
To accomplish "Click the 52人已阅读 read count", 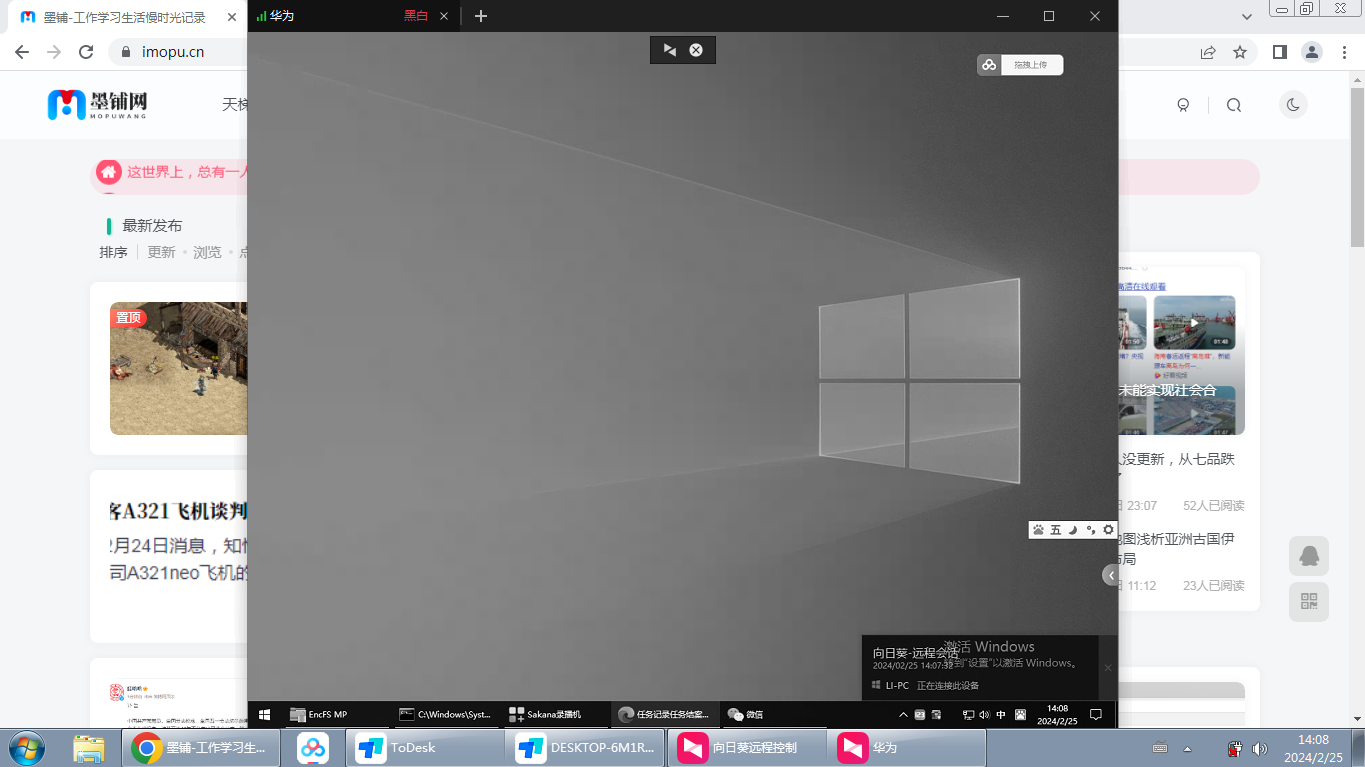I will (x=1213, y=505).
